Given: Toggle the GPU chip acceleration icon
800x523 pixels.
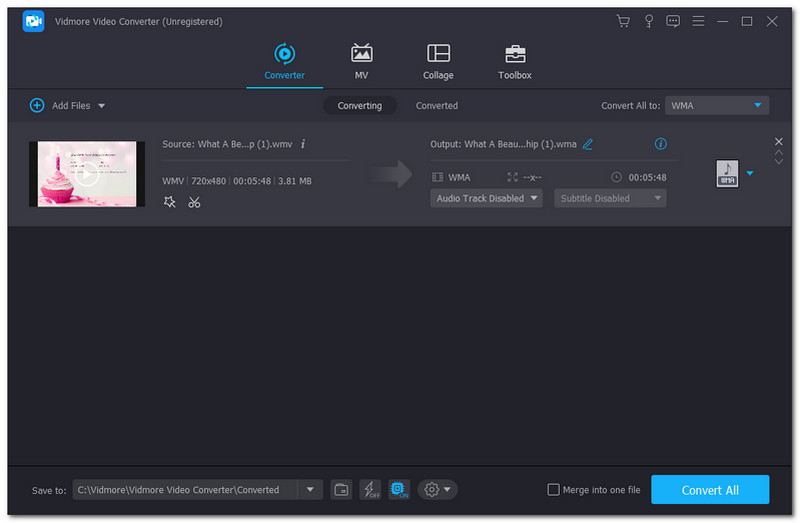Looking at the screenshot, I should click(x=399, y=489).
